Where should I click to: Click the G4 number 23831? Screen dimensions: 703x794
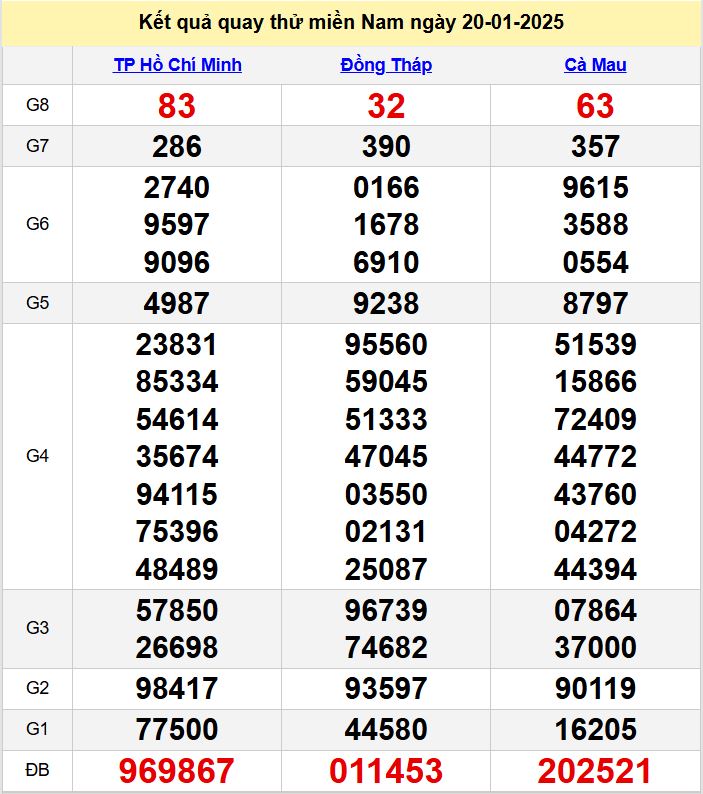(x=177, y=344)
